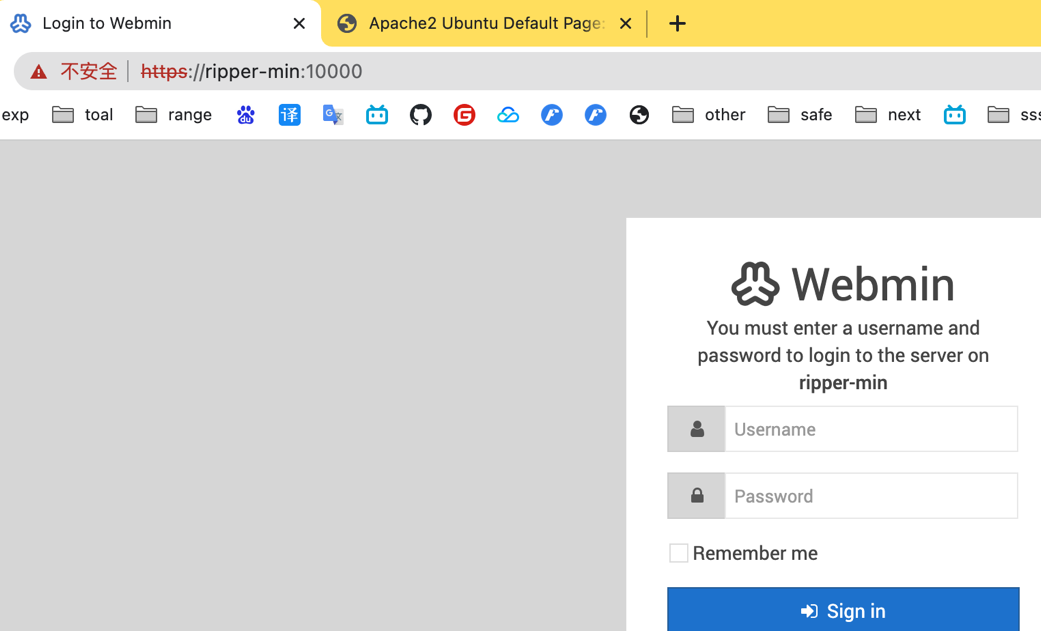Viewport: 1041px width, 631px height.
Task: Open the range bookmark folder
Action: (173, 115)
